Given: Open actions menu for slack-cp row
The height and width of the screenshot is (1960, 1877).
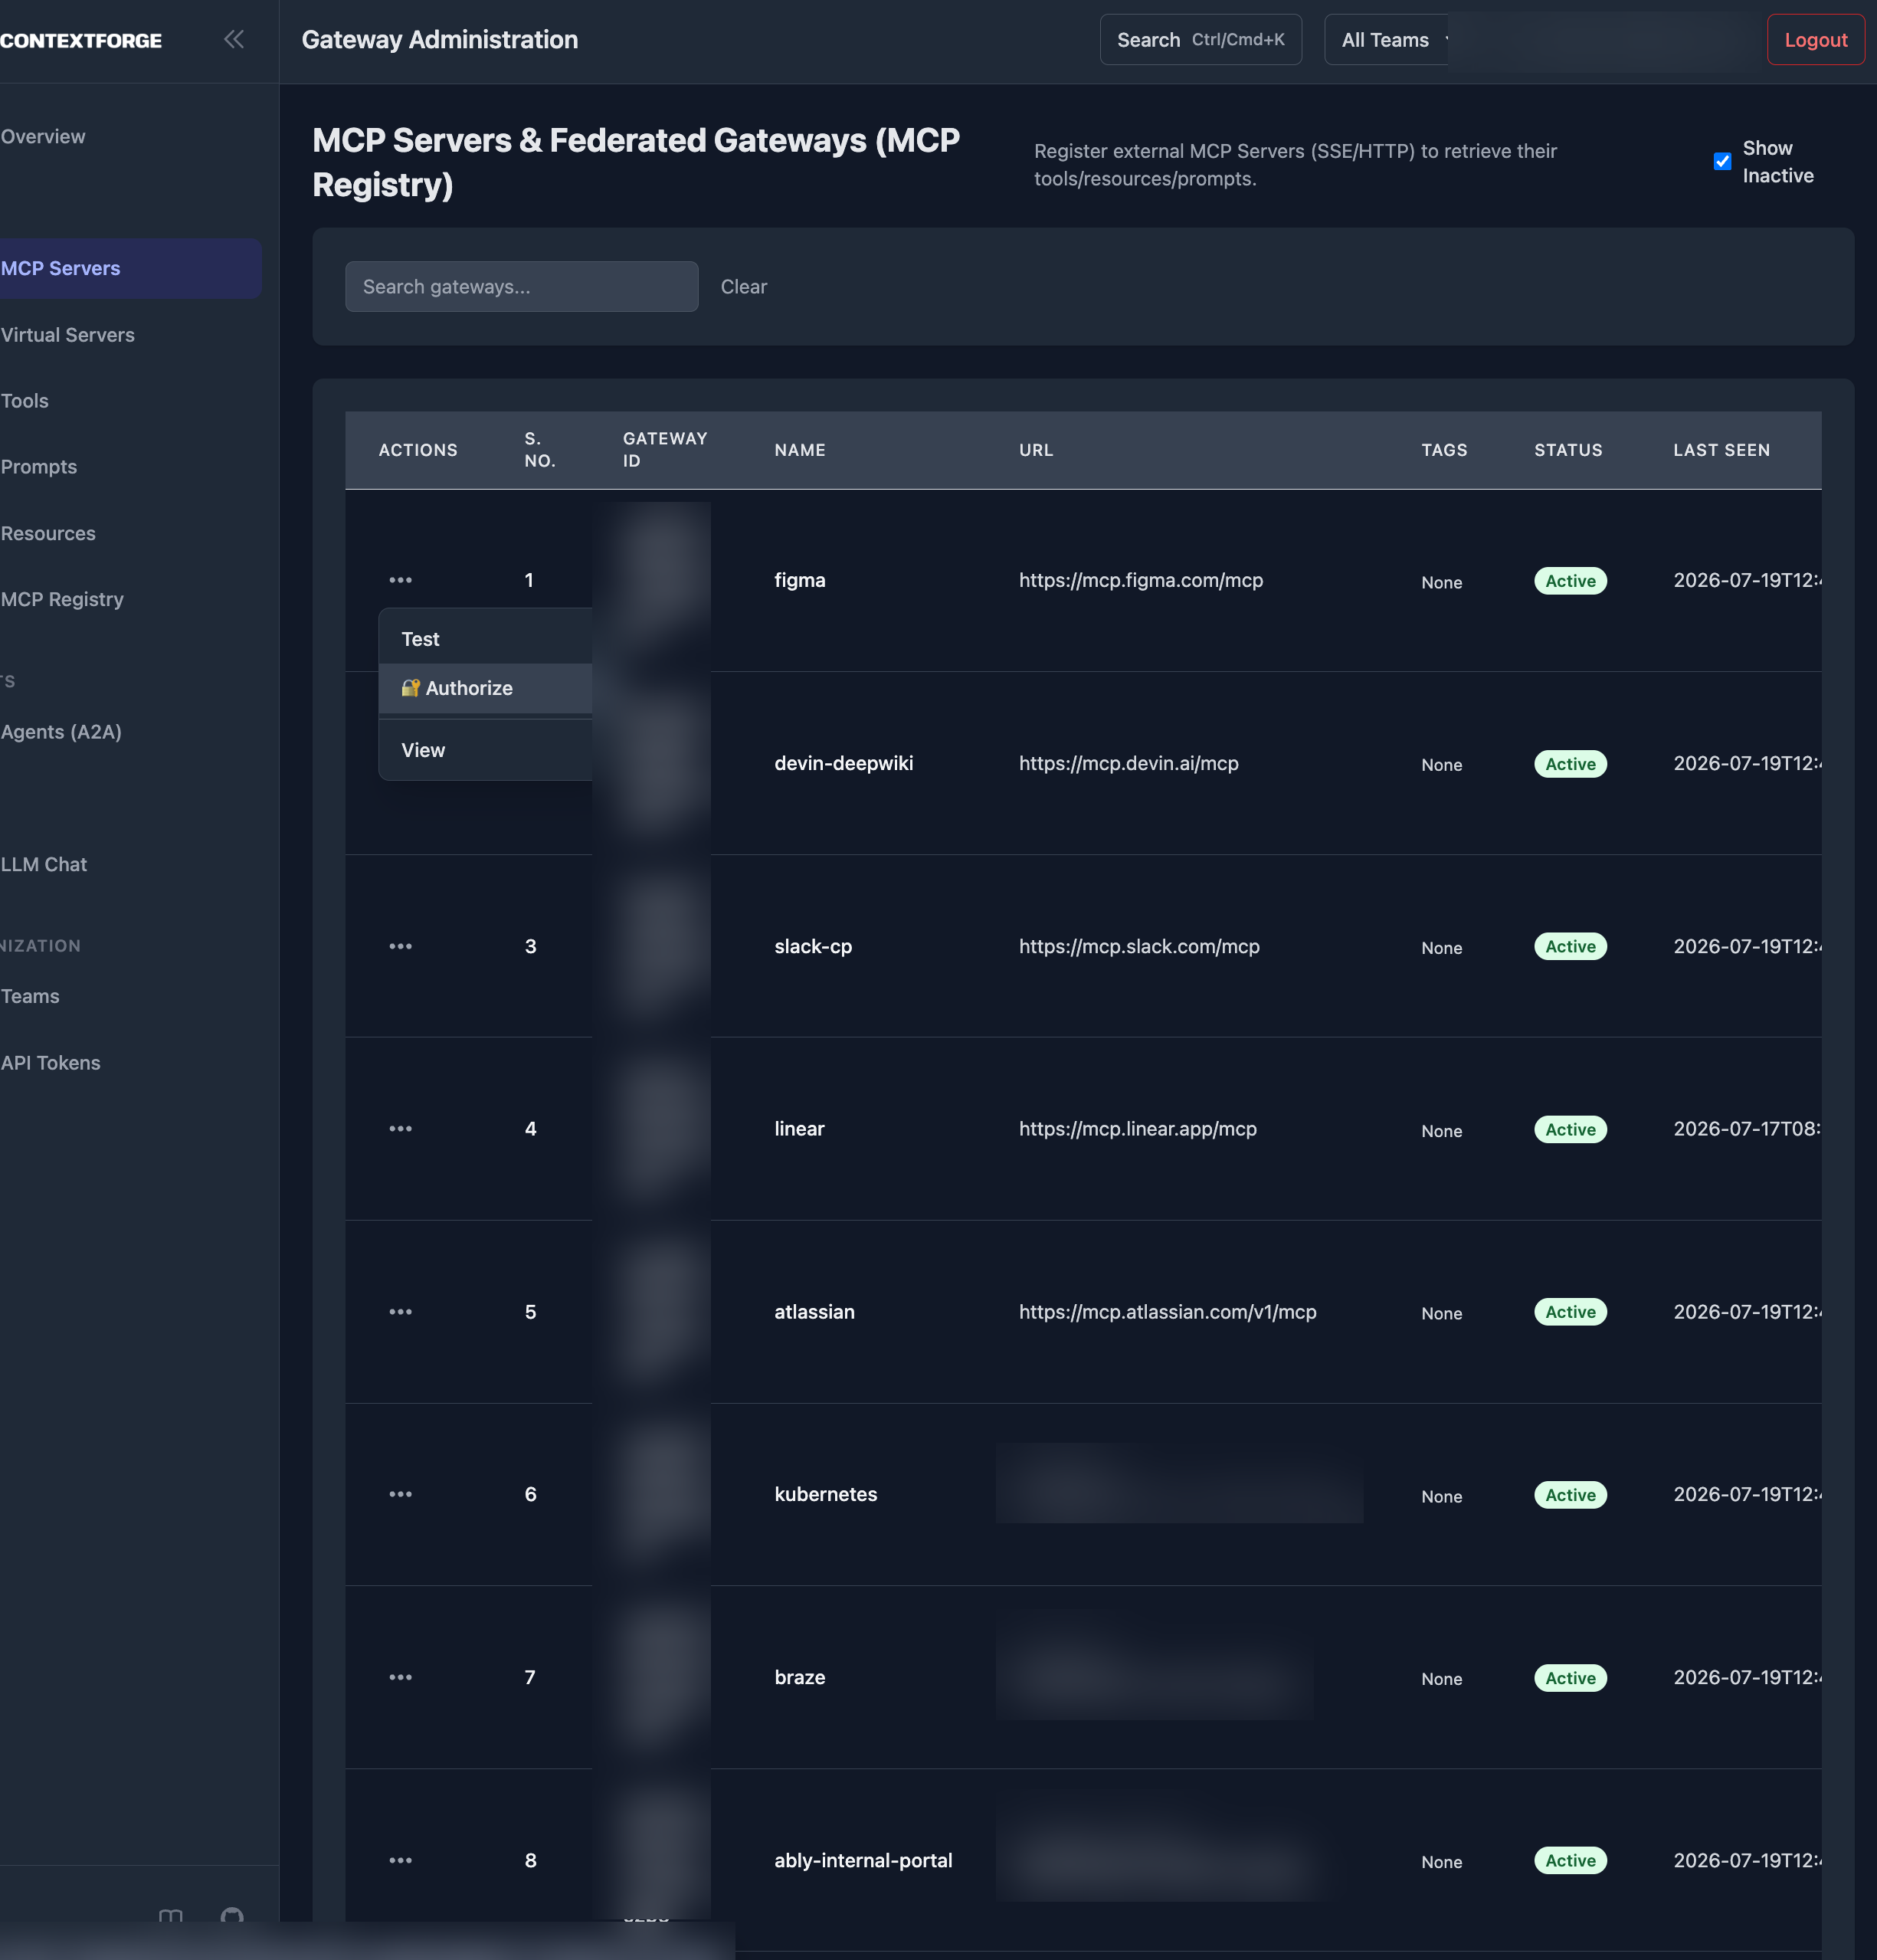Looking at the screenshot, I should click(x=400, y=946).
